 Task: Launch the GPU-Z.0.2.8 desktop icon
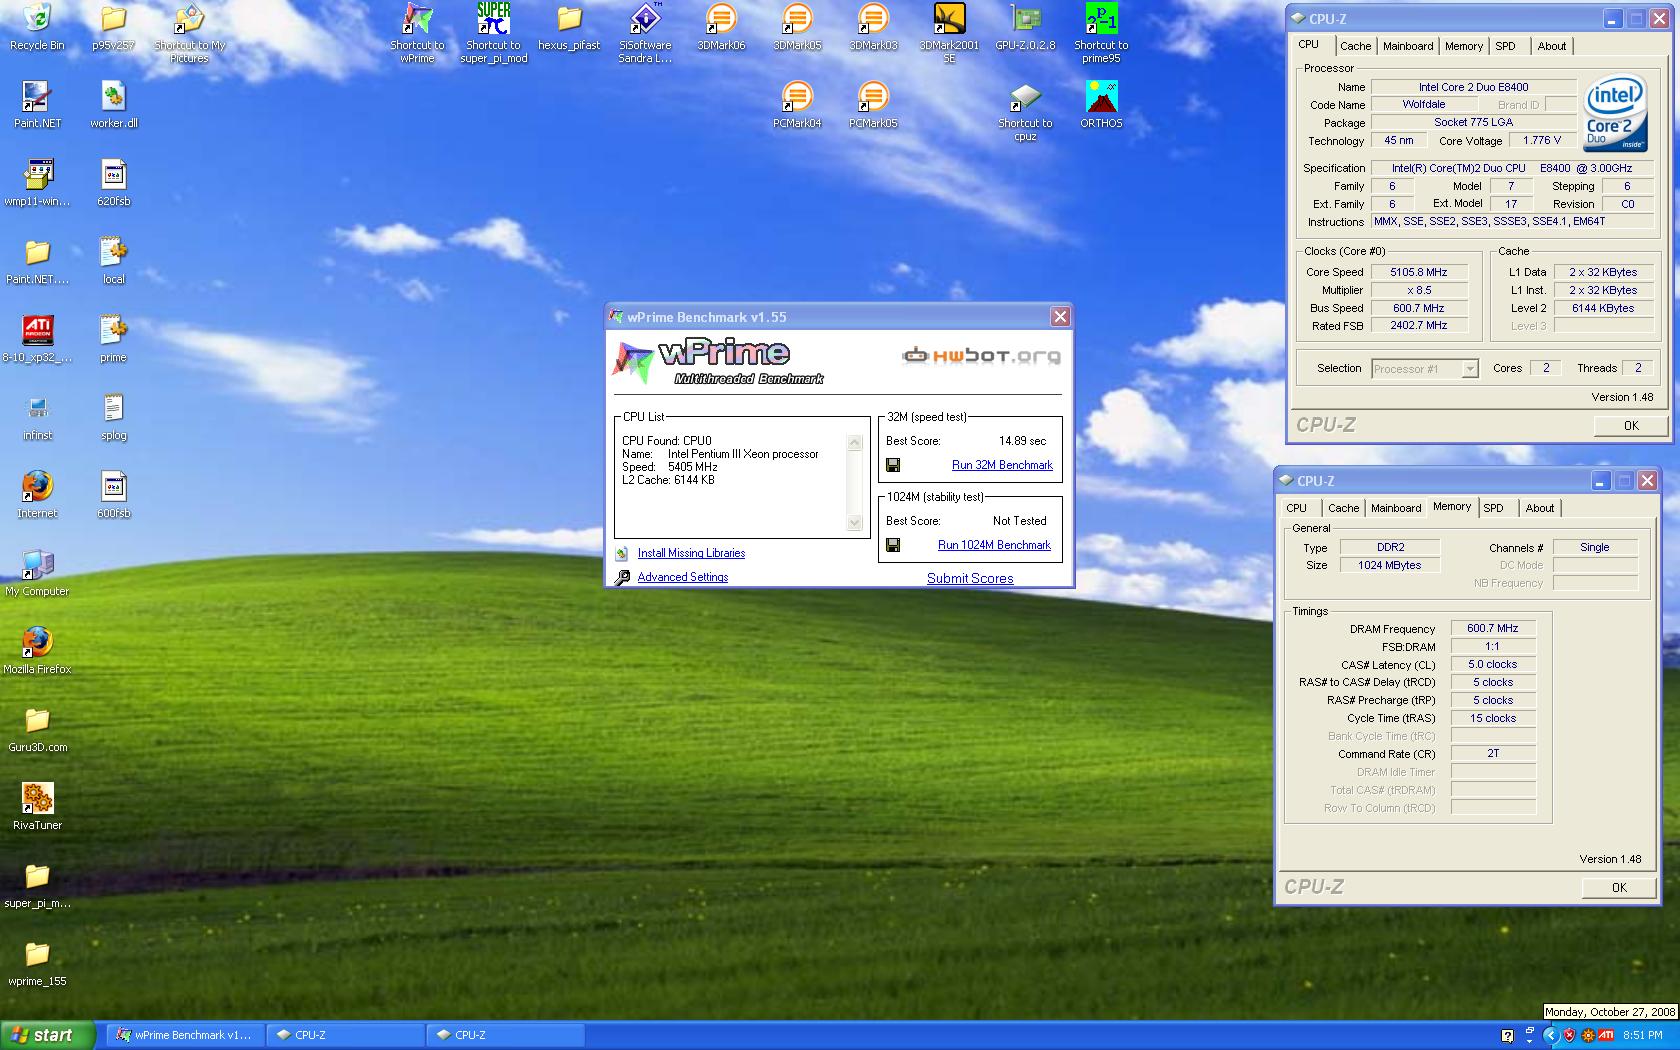point(1025,27)
